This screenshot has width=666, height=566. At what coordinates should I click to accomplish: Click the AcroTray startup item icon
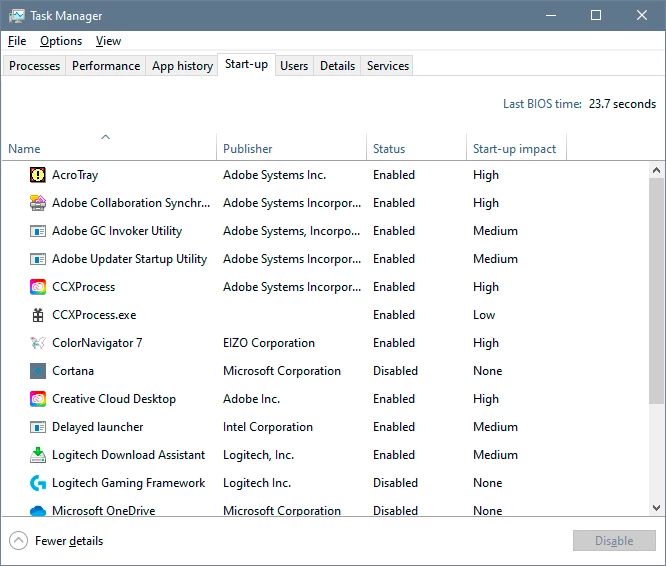click(38, 175)
